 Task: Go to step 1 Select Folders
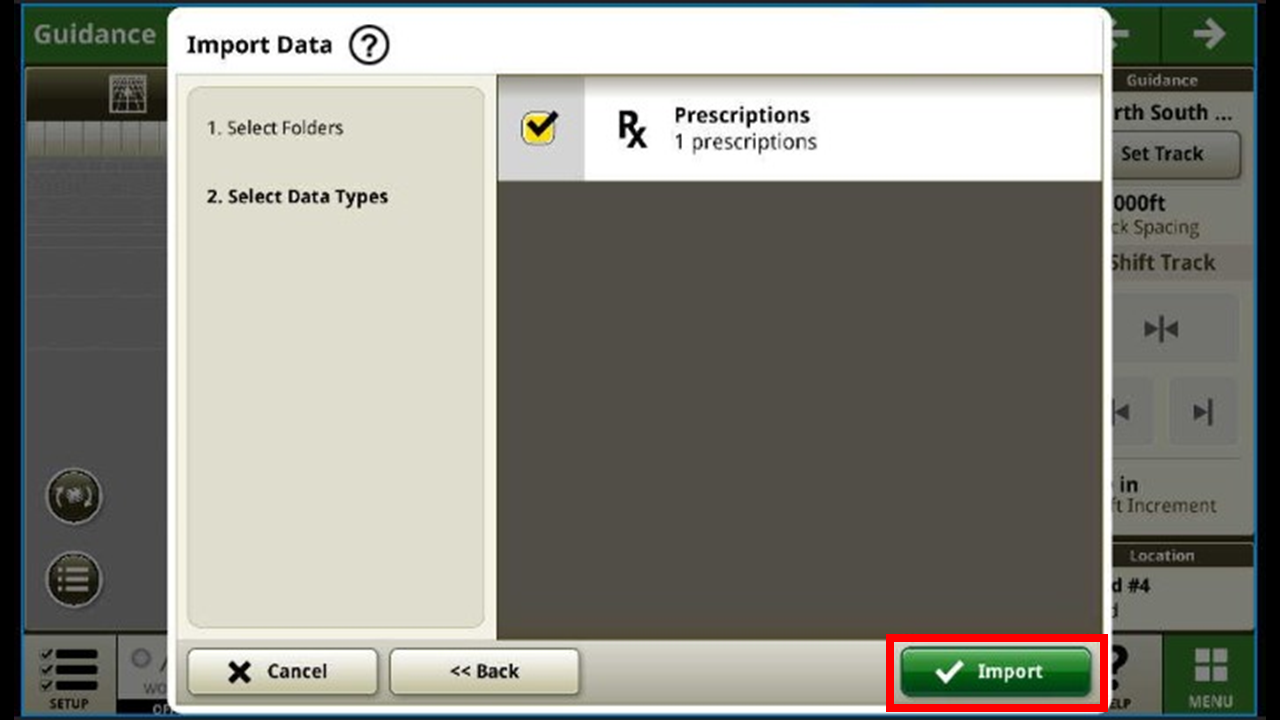click(x=275, y=128)
